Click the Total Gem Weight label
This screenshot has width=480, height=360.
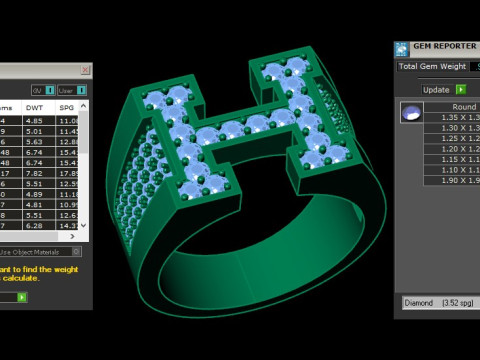coord(432,66)
